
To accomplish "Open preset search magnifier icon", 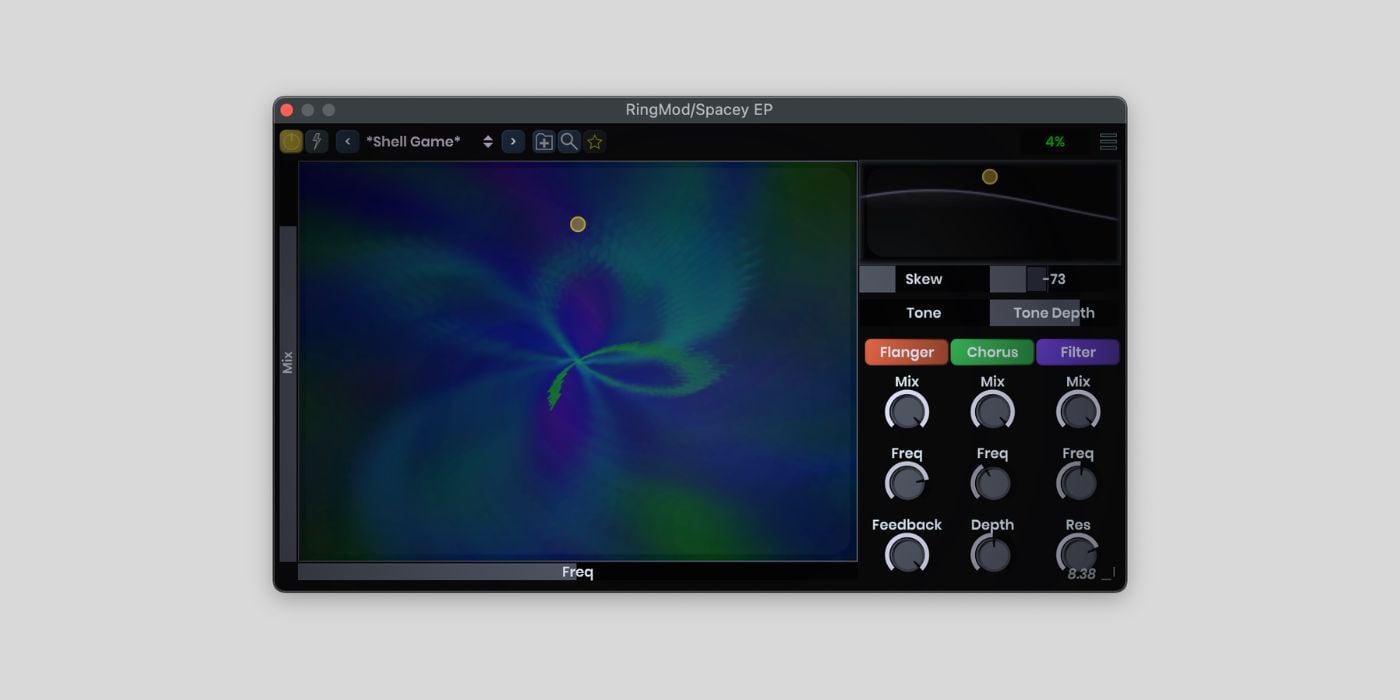I will pos(569,141).
